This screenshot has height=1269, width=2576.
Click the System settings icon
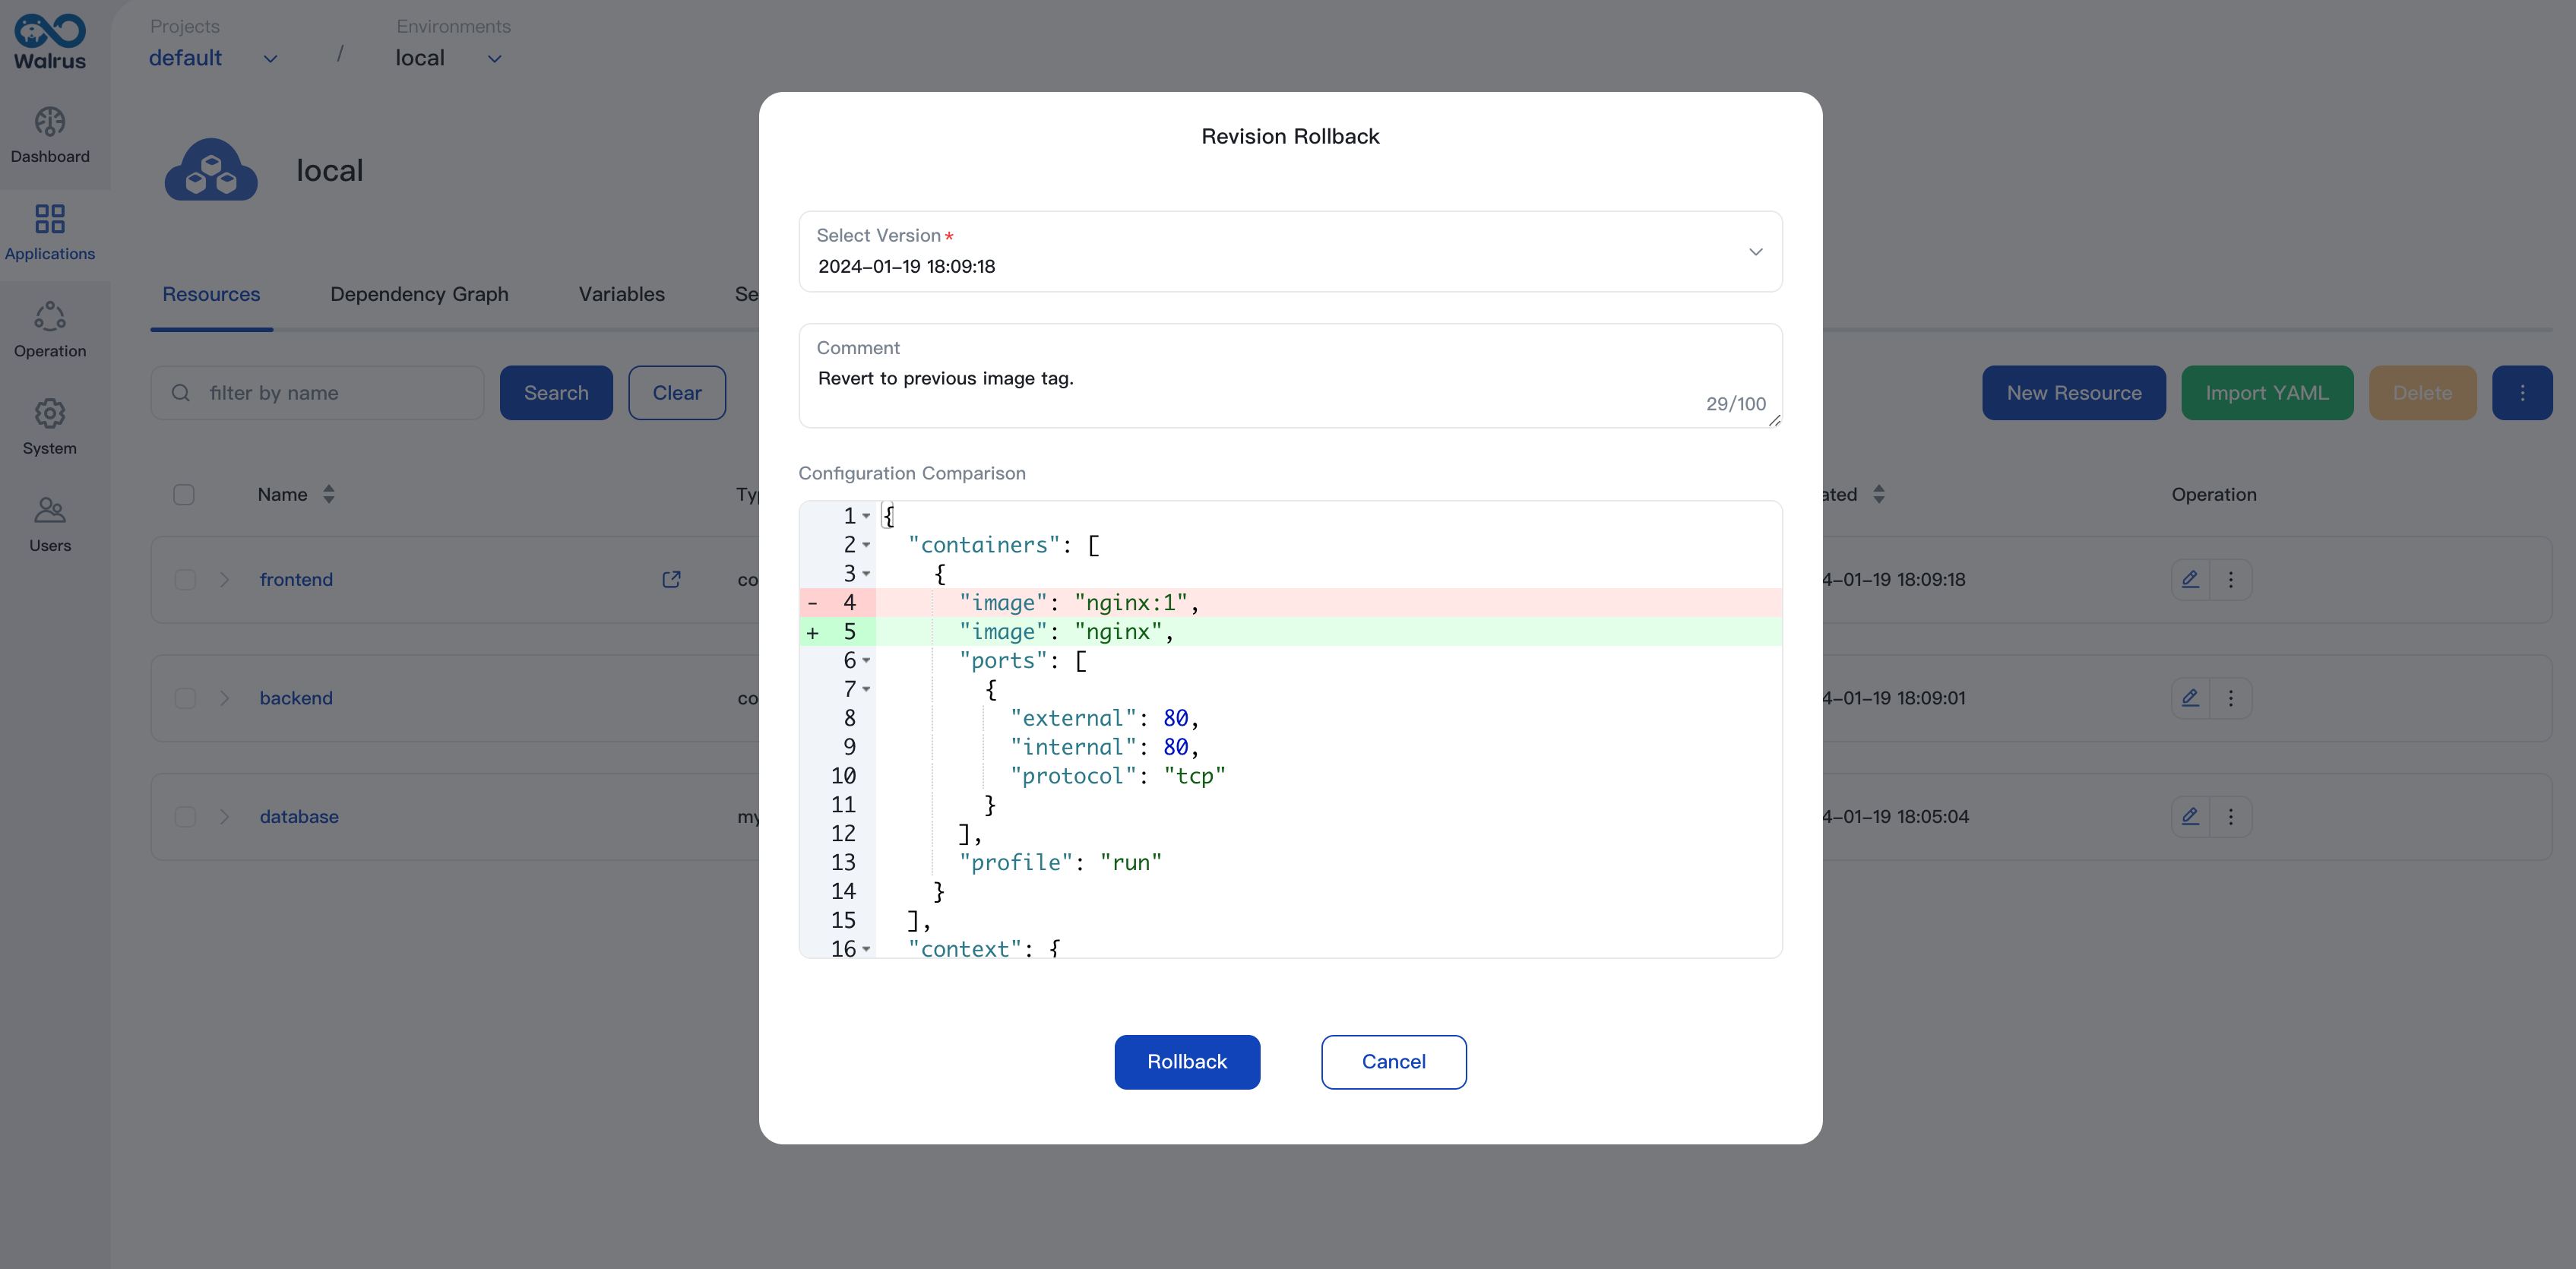tap(49, 426)
